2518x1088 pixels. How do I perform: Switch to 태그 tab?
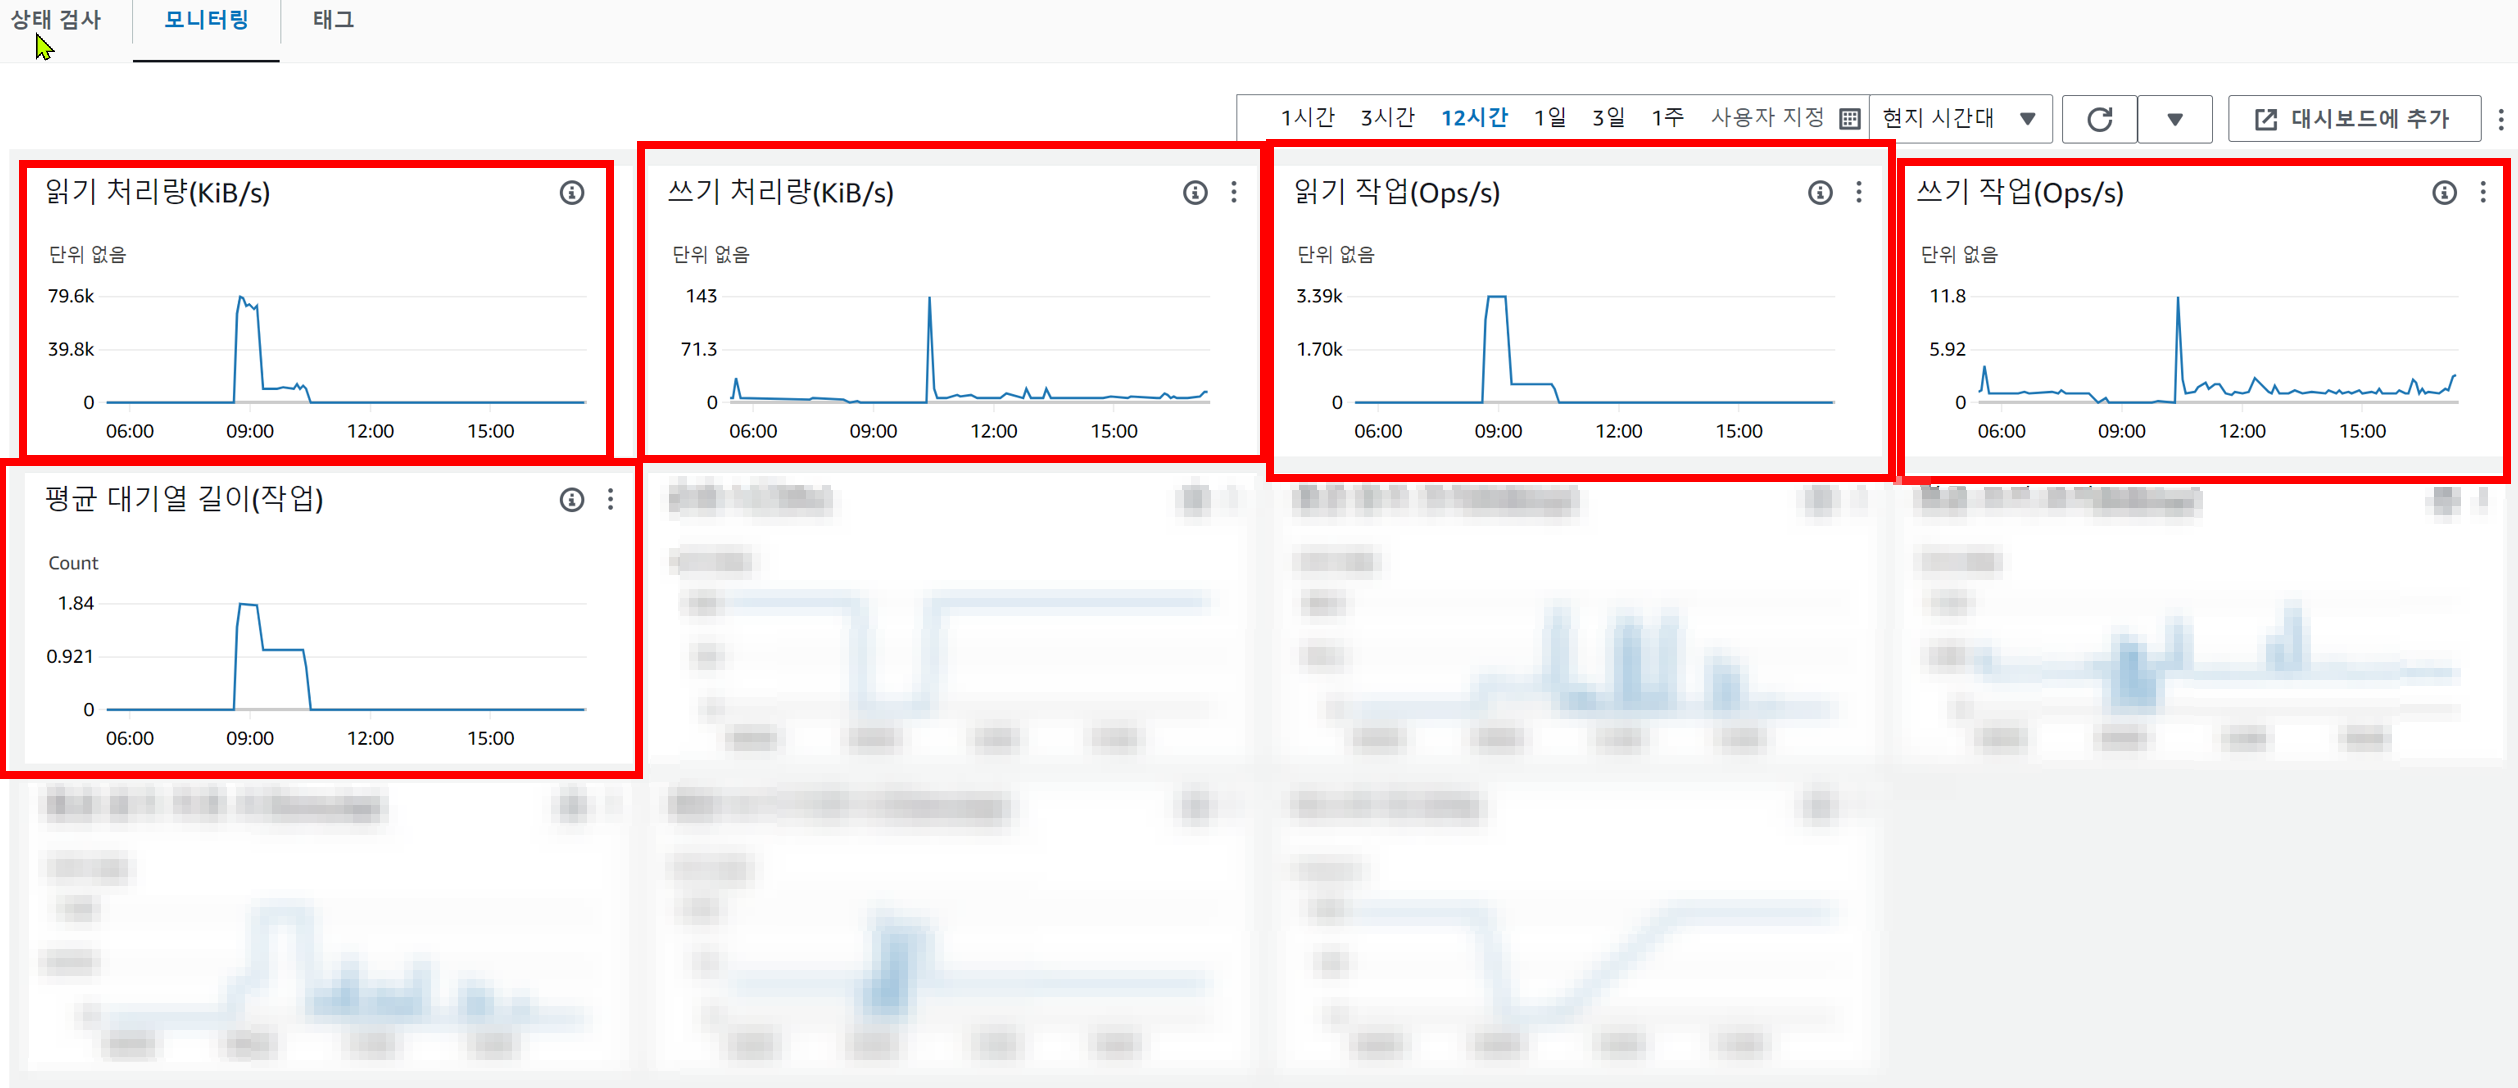pos(333,20)
